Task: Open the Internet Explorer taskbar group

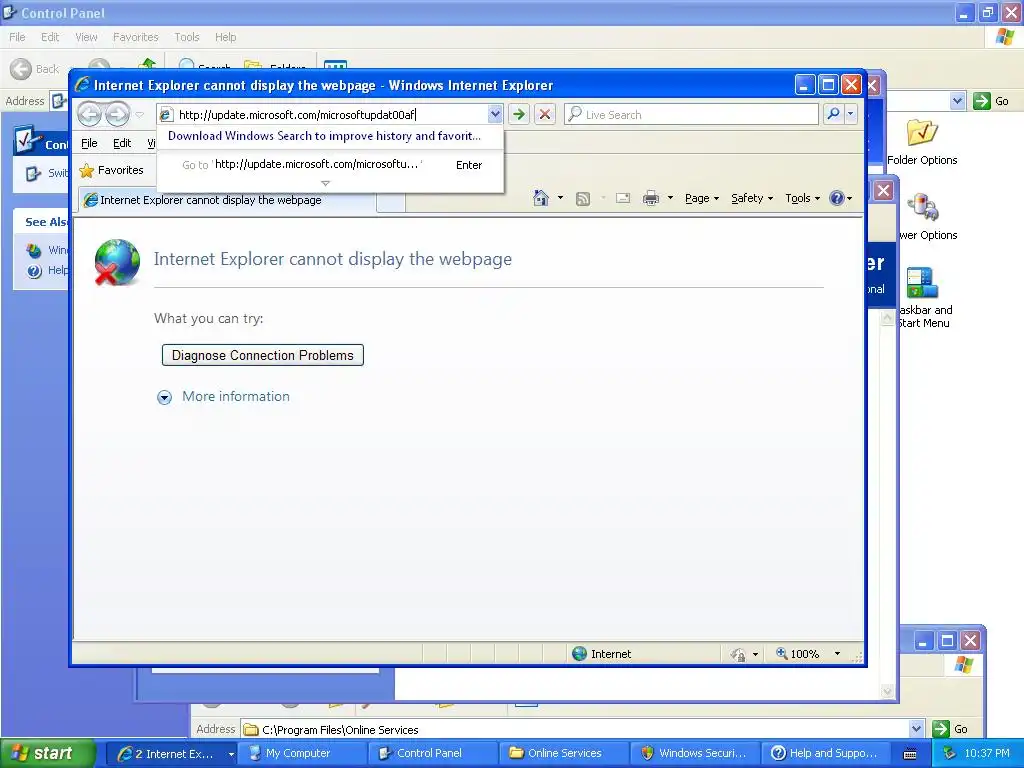Action: [x=172, y=754]
